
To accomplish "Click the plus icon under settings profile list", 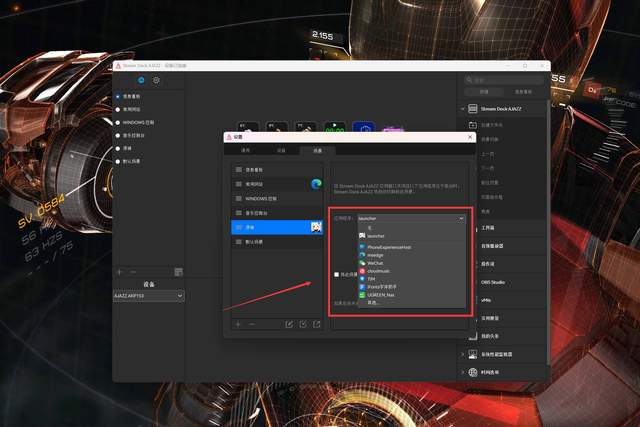I will click(x=237, y=324).
